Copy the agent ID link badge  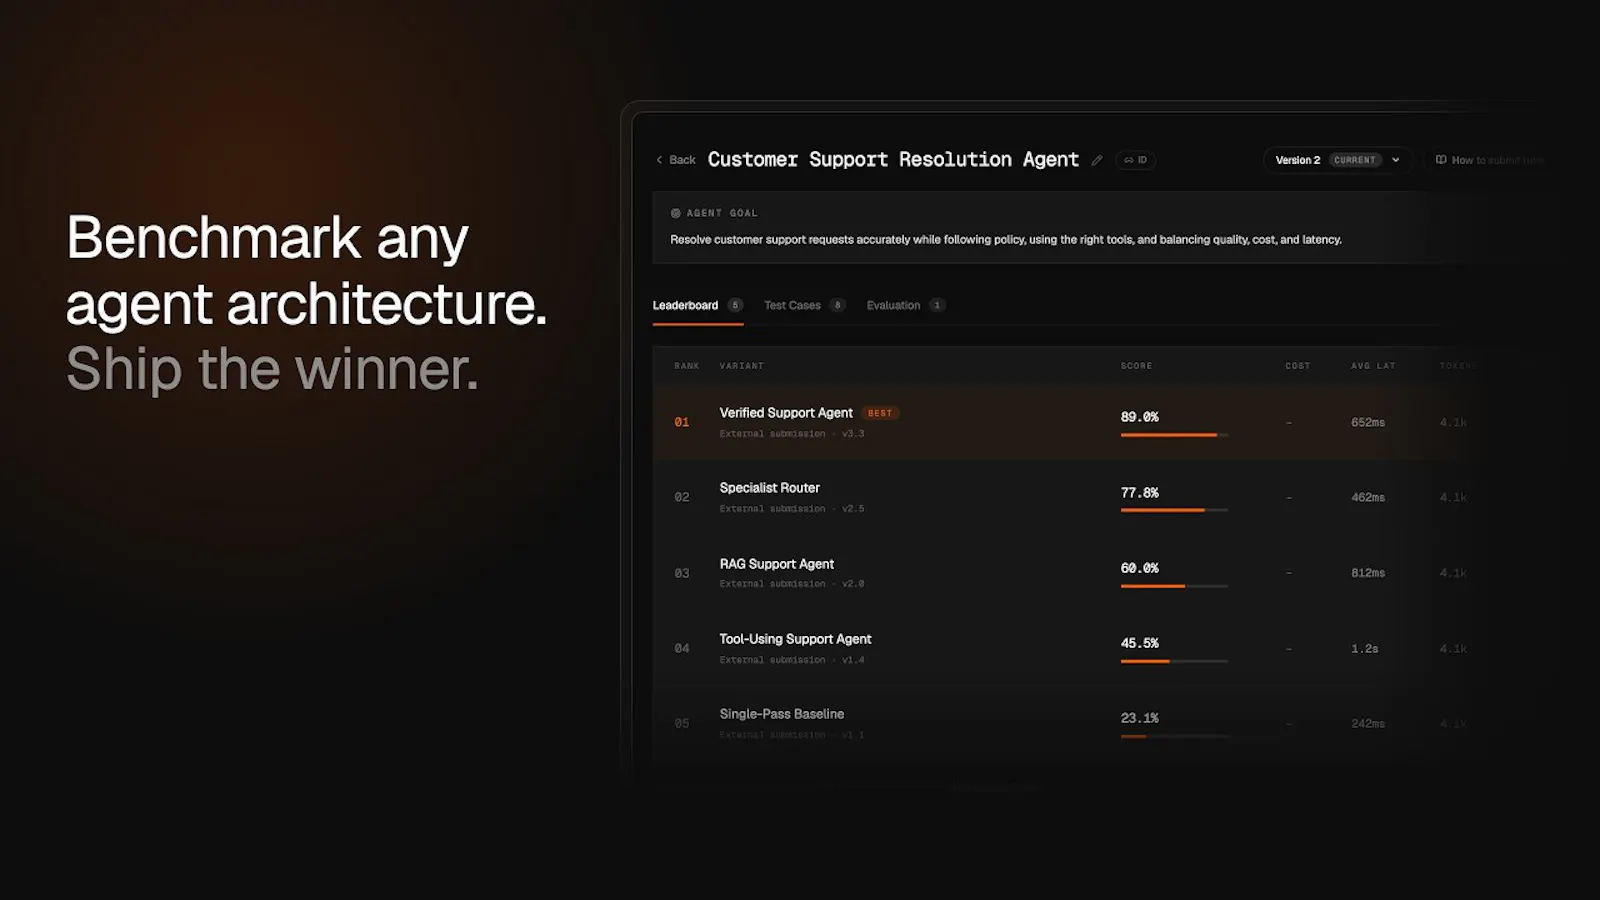[x=1136, y=160]
